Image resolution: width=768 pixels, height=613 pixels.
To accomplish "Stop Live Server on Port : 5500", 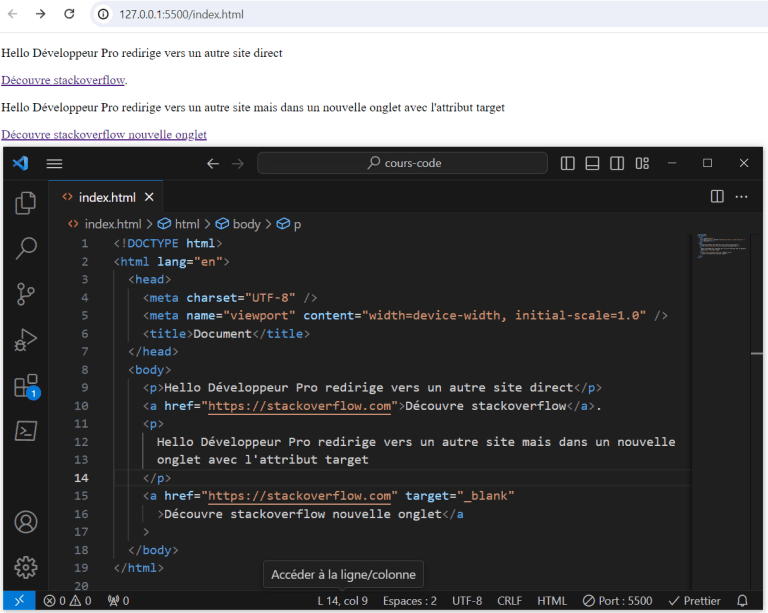I will point(618,601).
